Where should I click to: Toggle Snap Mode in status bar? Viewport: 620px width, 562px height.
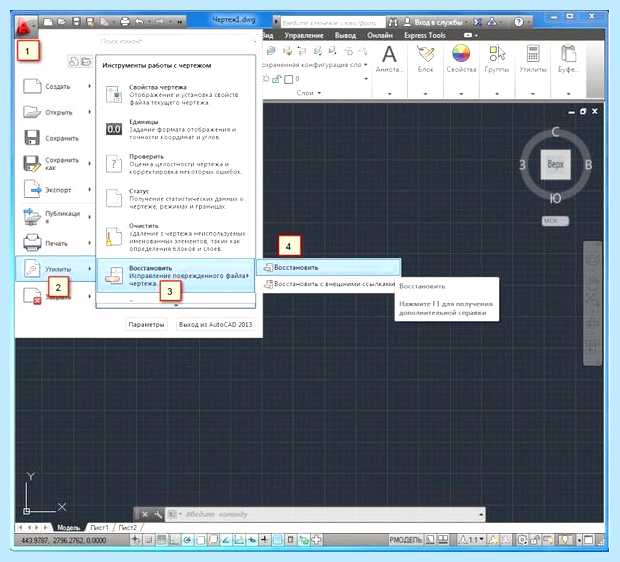(x=148, y=539)
